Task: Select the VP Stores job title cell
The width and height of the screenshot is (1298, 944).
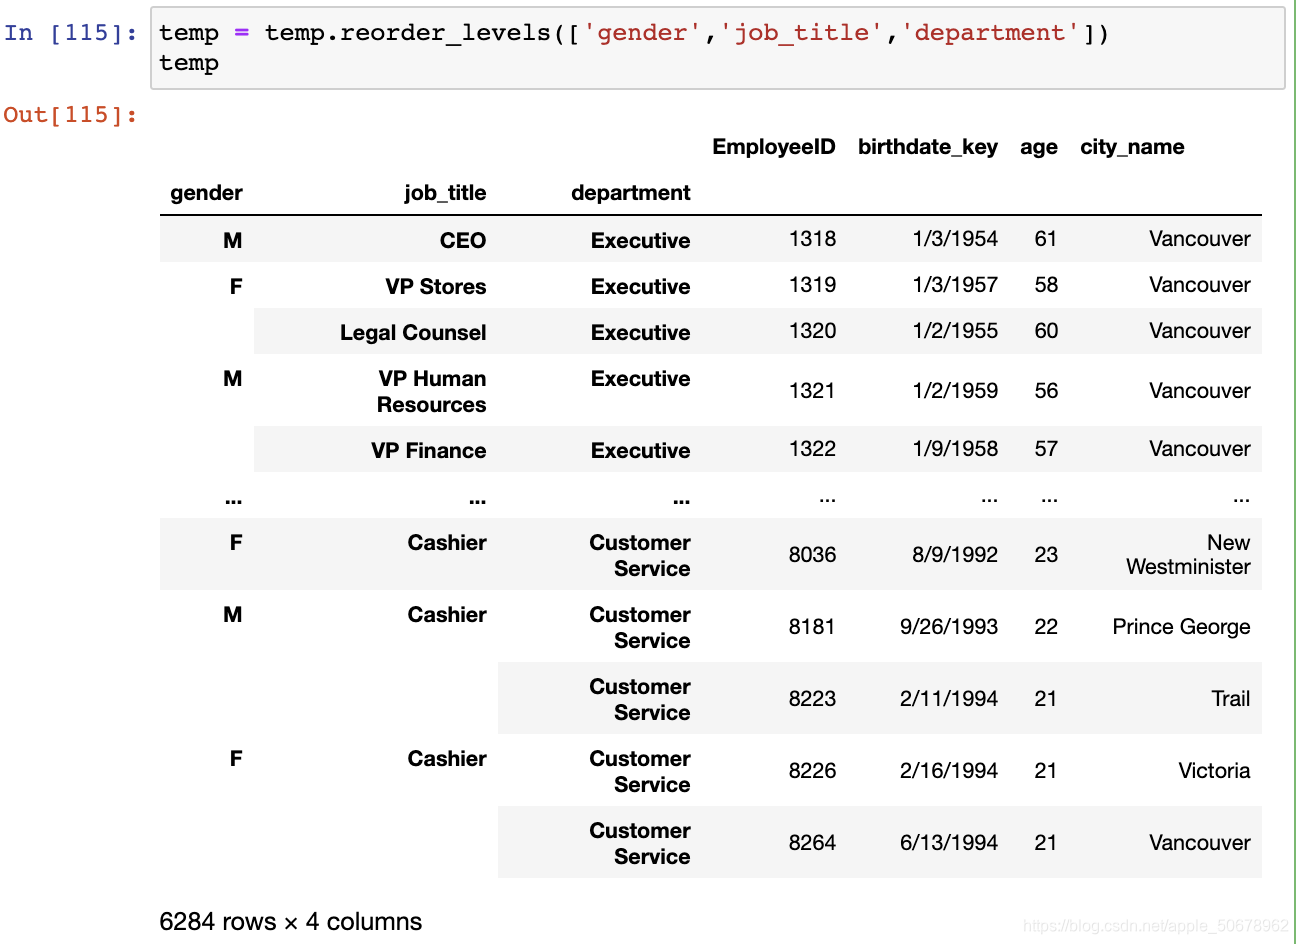Action: 435,286
